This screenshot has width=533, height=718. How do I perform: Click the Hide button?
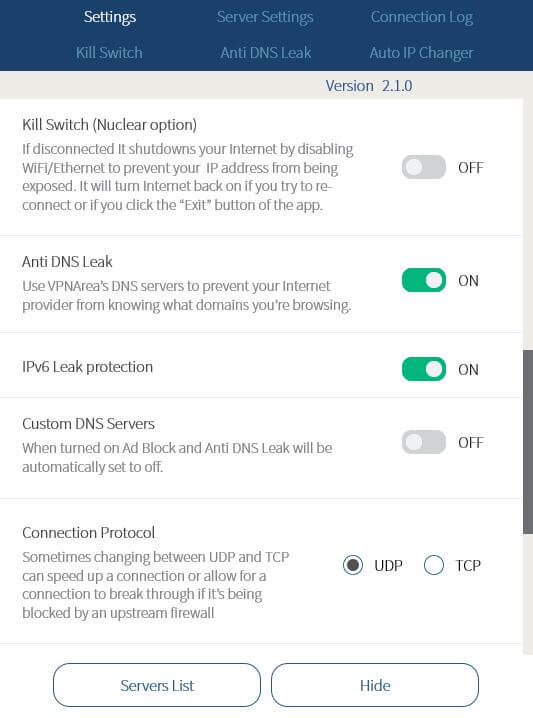pyautogui.click(x=375, y=685)
